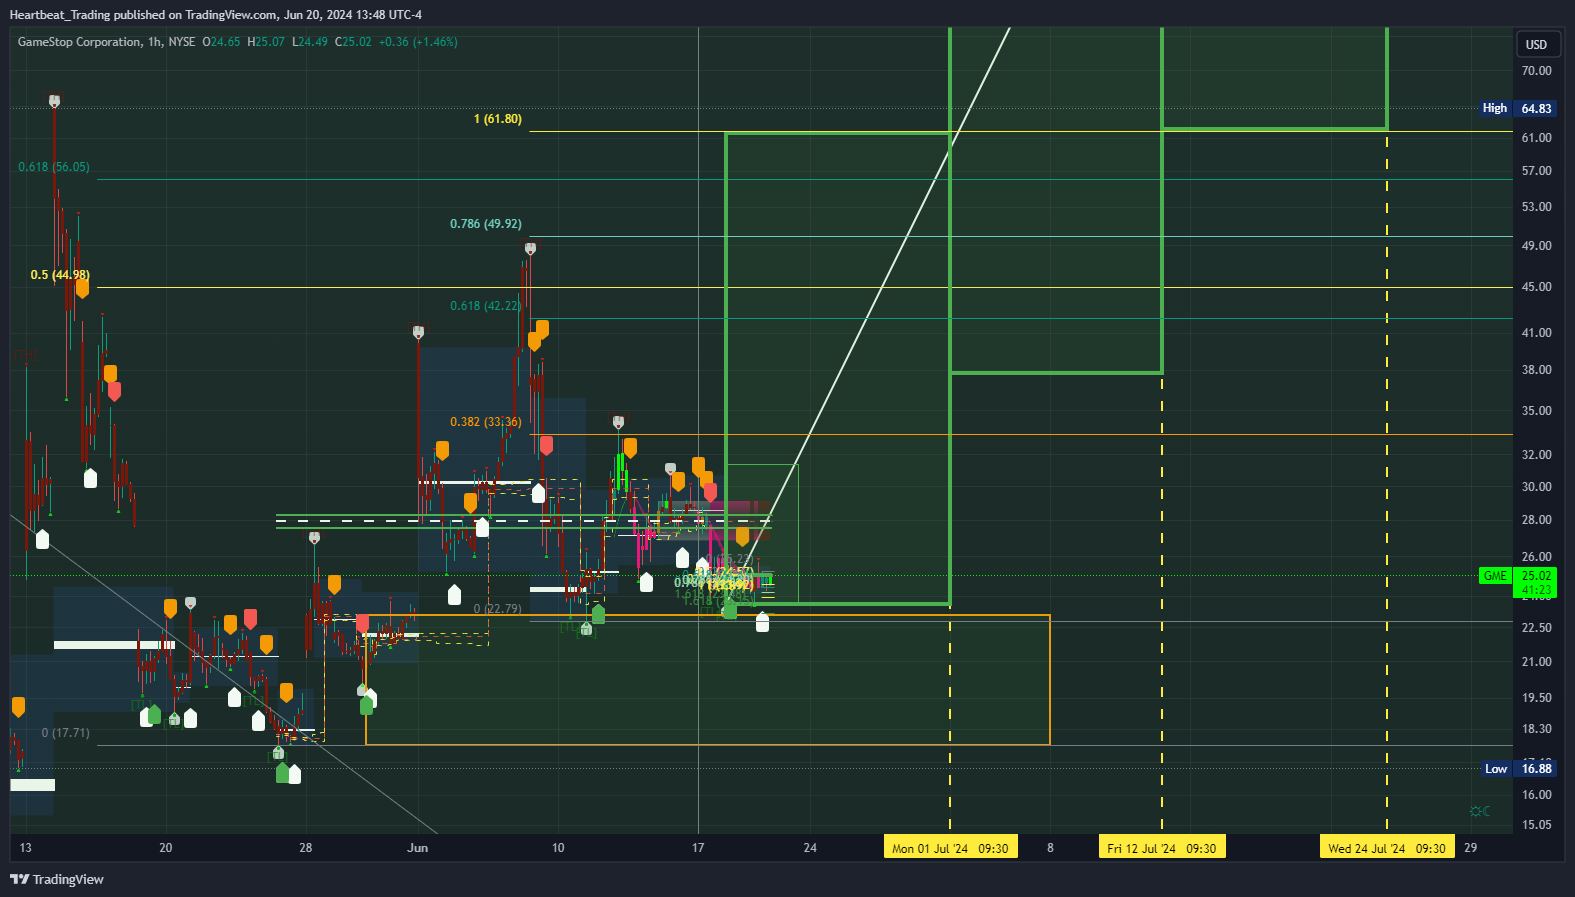Click the 17 label on the date axis

coord(698,848)
